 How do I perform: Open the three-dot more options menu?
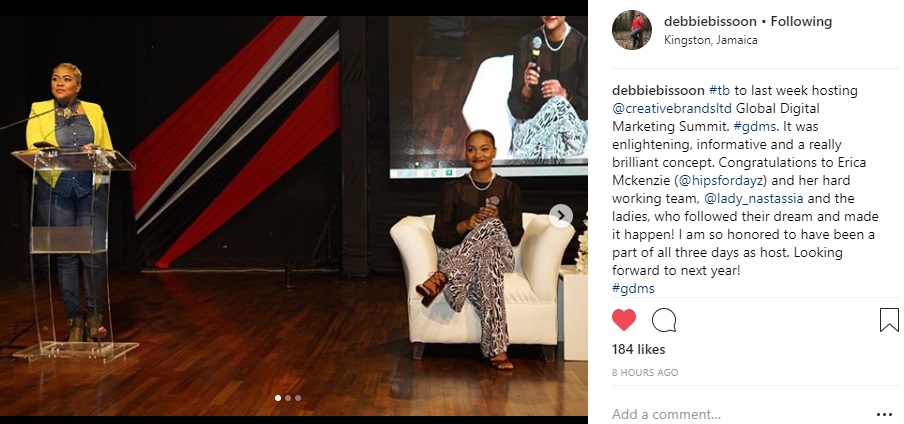(884, 414)
